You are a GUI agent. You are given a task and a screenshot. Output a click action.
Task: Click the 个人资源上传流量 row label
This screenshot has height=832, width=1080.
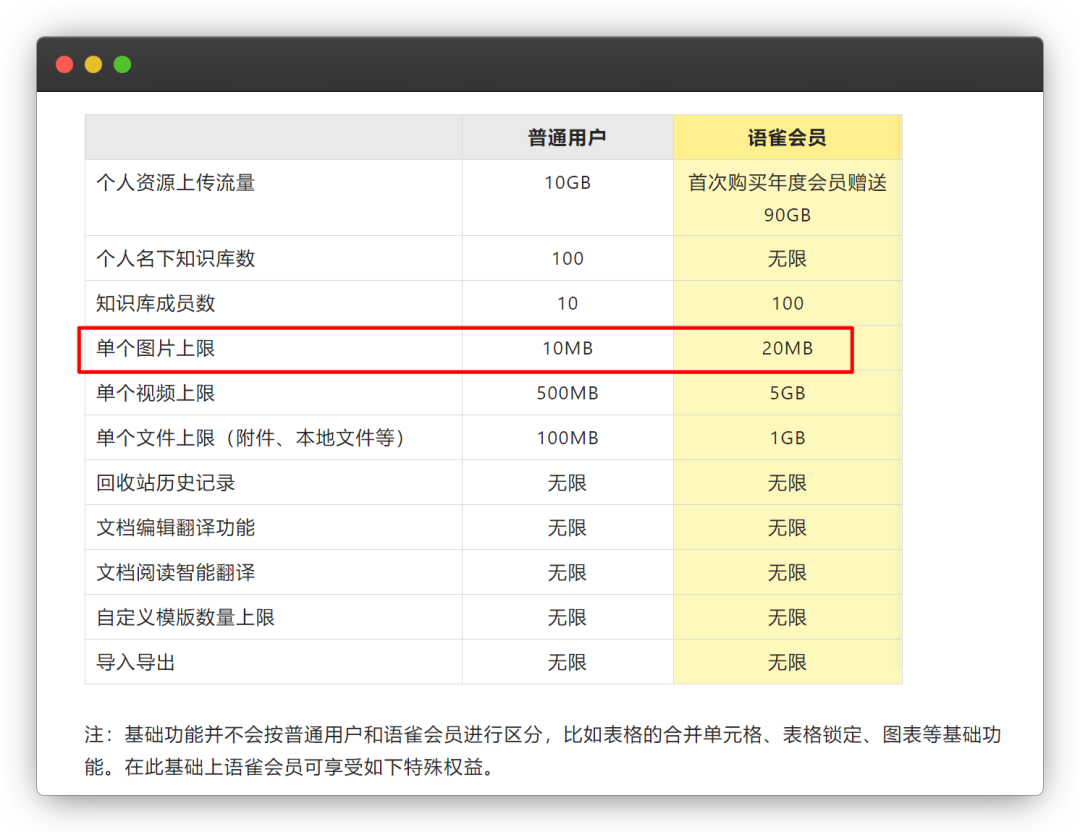tap(176, 183)
